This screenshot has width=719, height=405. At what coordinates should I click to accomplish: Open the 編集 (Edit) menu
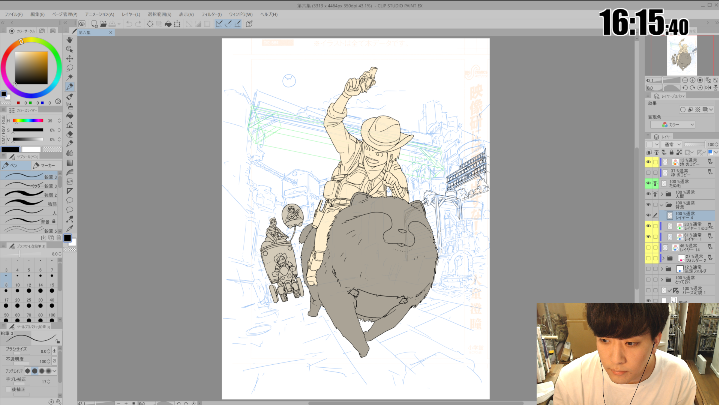37,14
